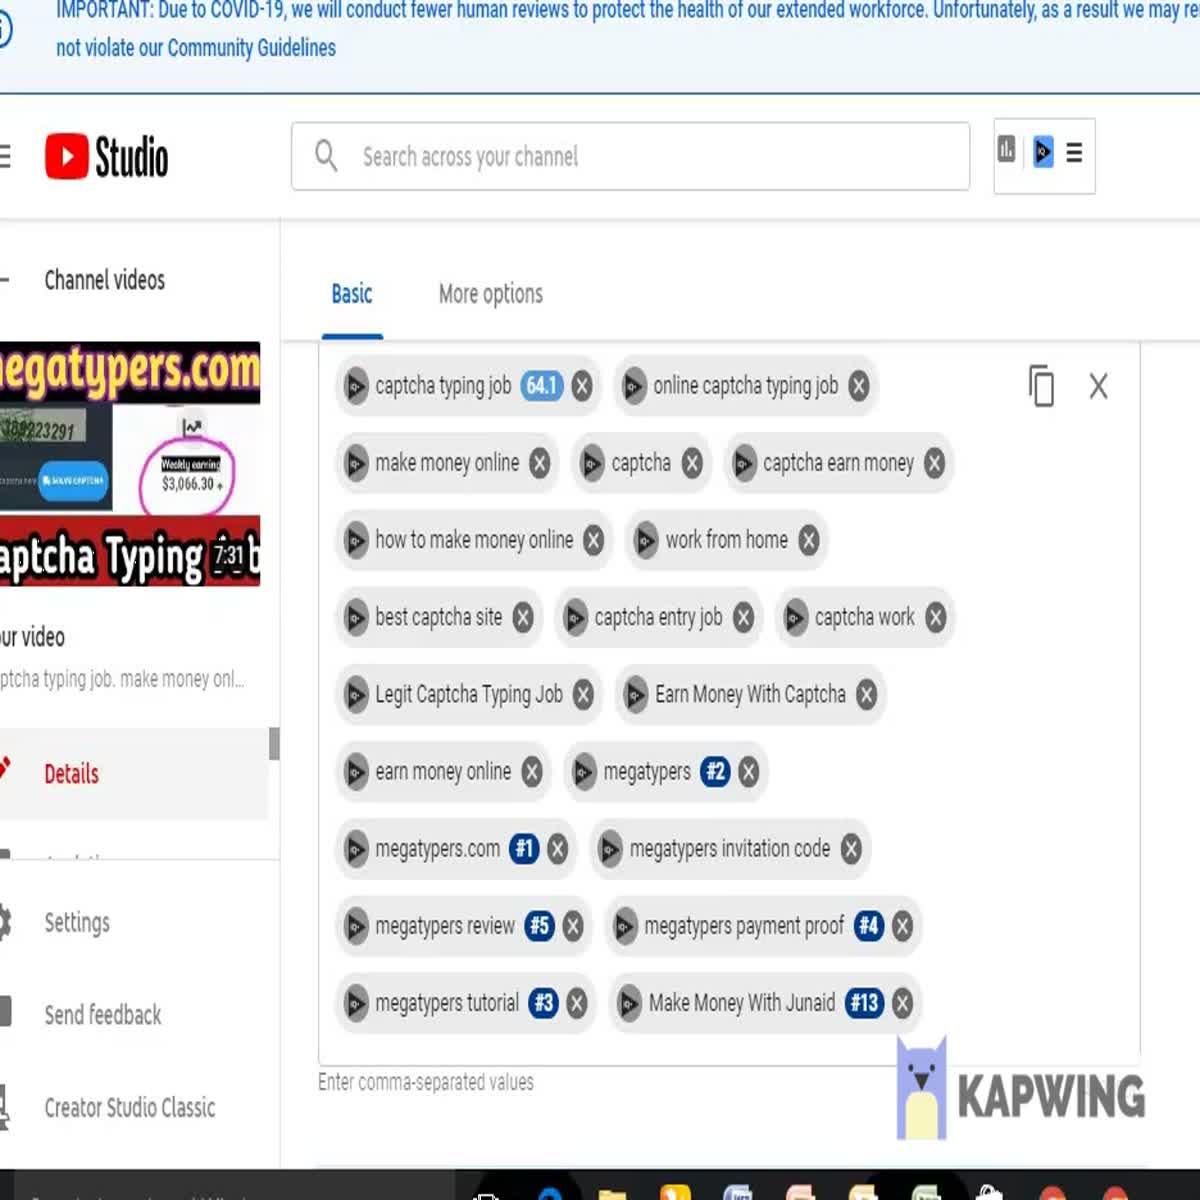Copy all video tags using the copy icon
This screenshot has height=1200, width=1200.
point(1041,388)
